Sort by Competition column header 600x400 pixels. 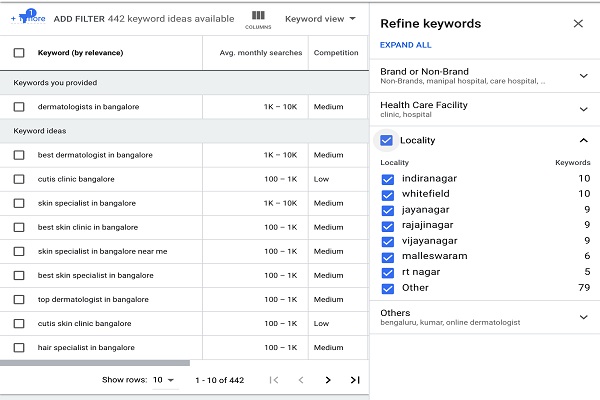[336, 53]
